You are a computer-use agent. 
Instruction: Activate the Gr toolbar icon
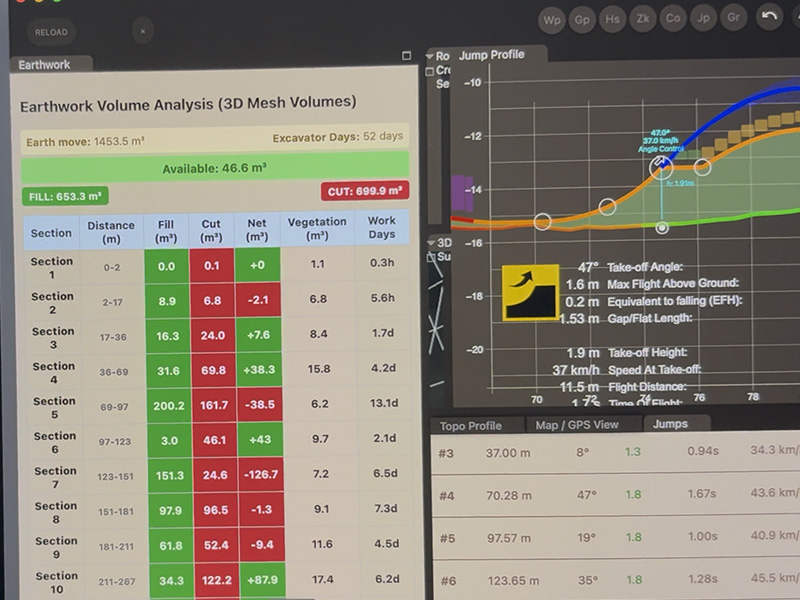[735, 18]
